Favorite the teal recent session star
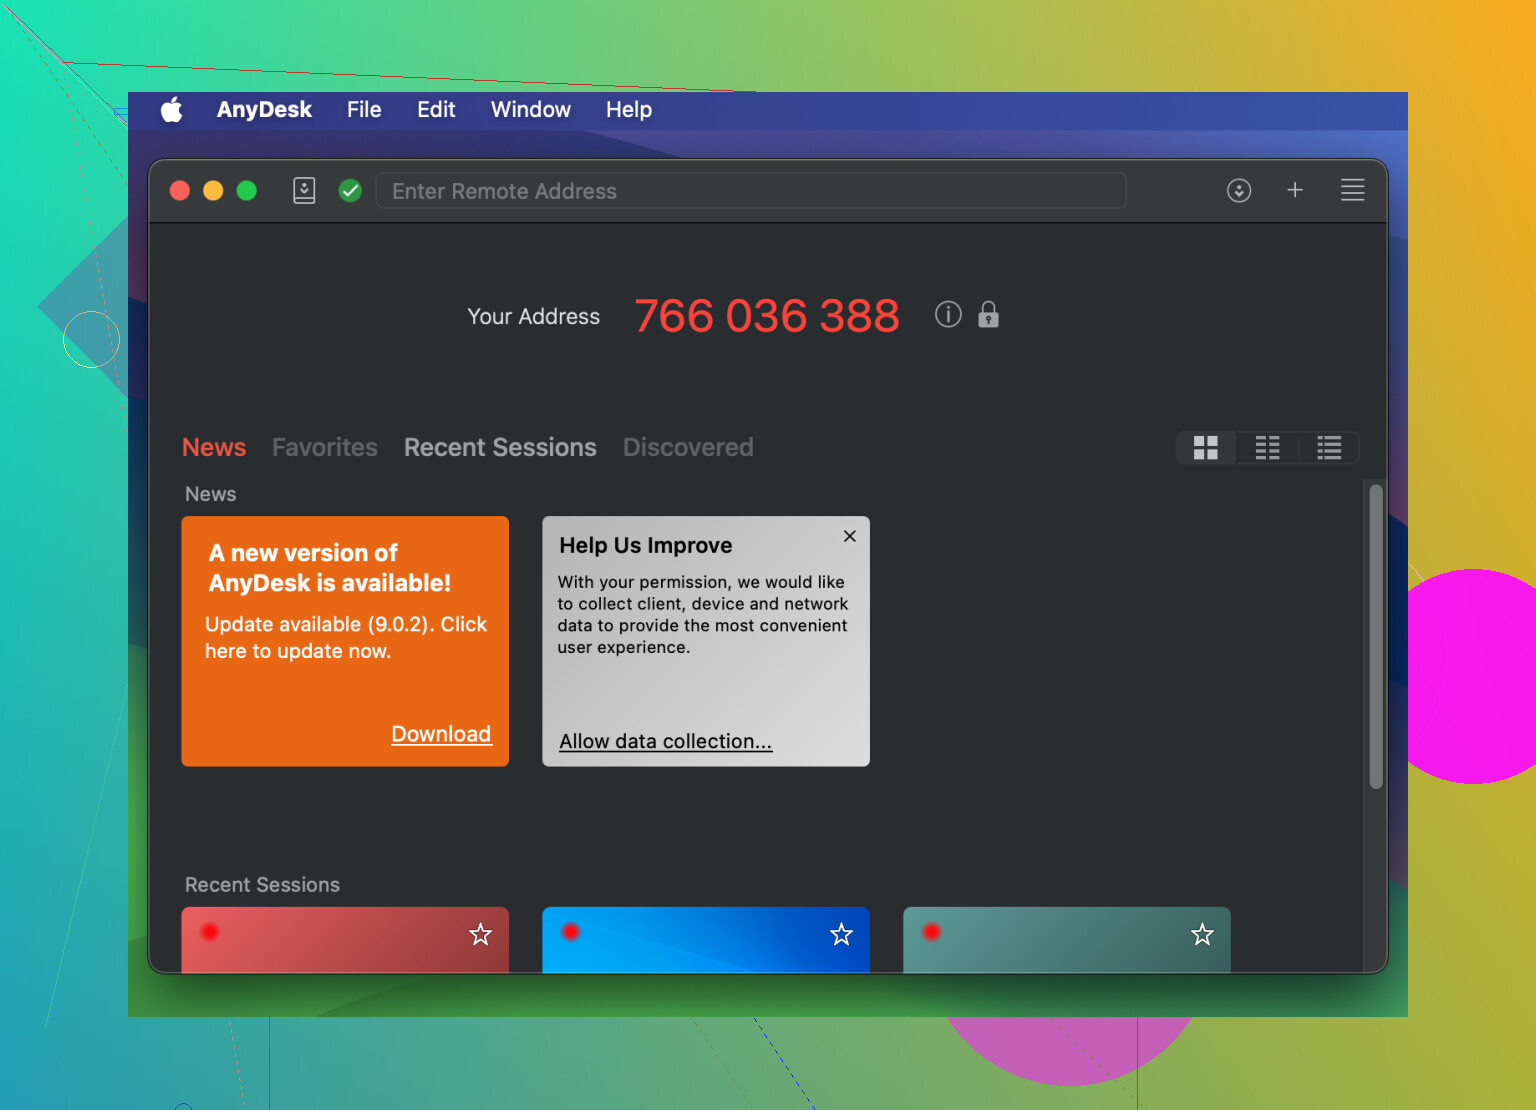1536x1110 pixels. 1202,935
